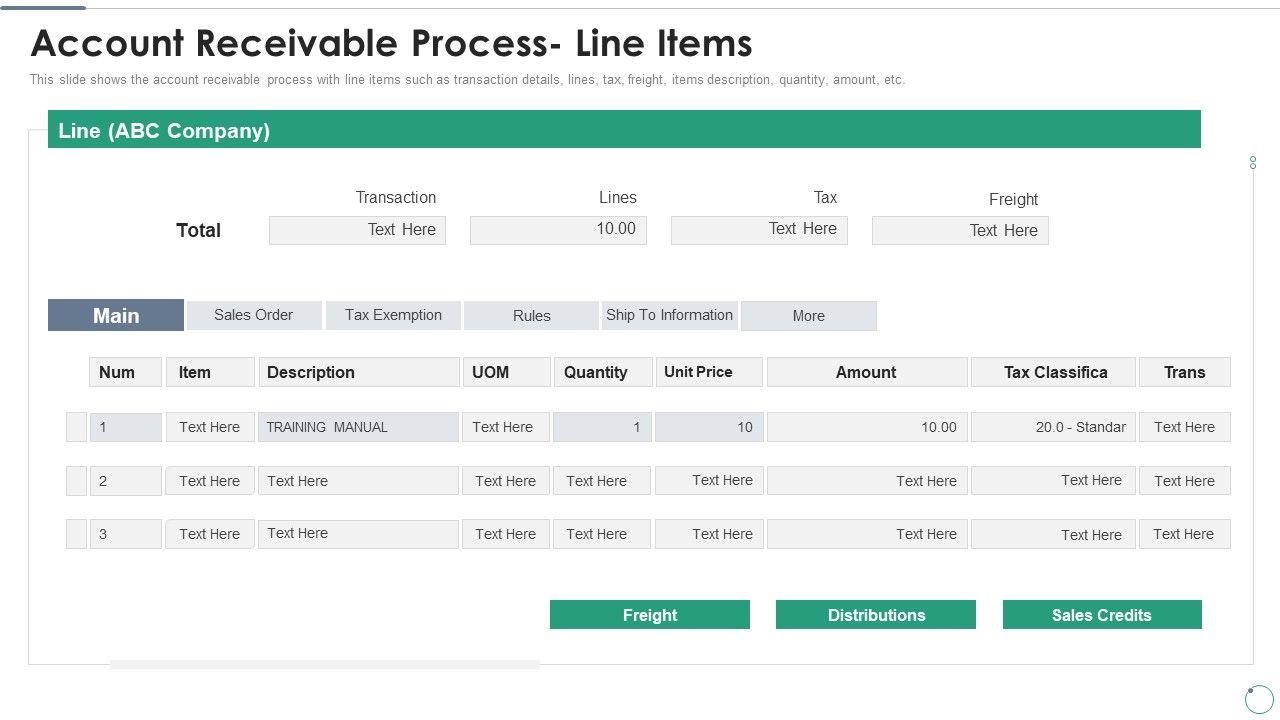Screen dimensions: 1280x720
Task: Click the small dots icon below green header
Action: tap(1252, 162)
